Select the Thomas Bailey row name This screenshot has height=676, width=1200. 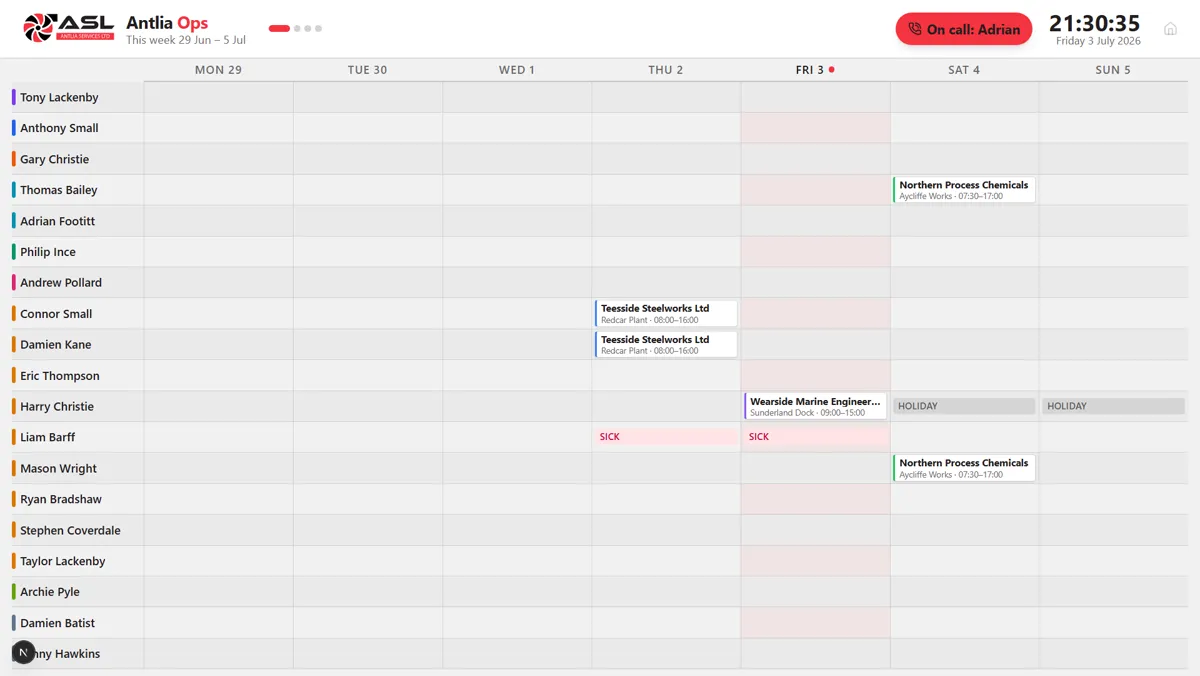[58, 190]
